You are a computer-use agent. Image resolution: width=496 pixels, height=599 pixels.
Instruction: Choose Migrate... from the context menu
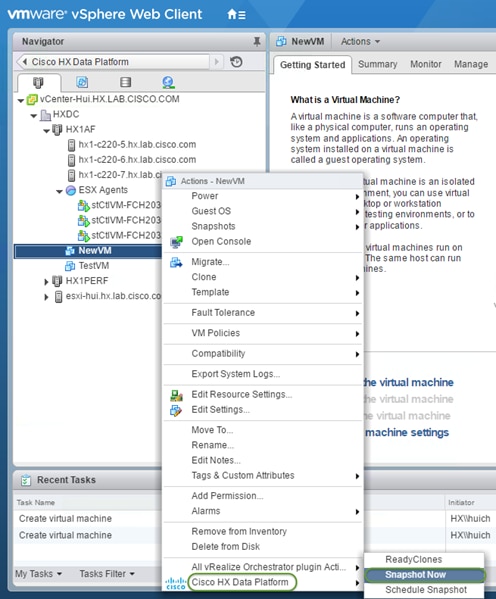coord(210,262)
